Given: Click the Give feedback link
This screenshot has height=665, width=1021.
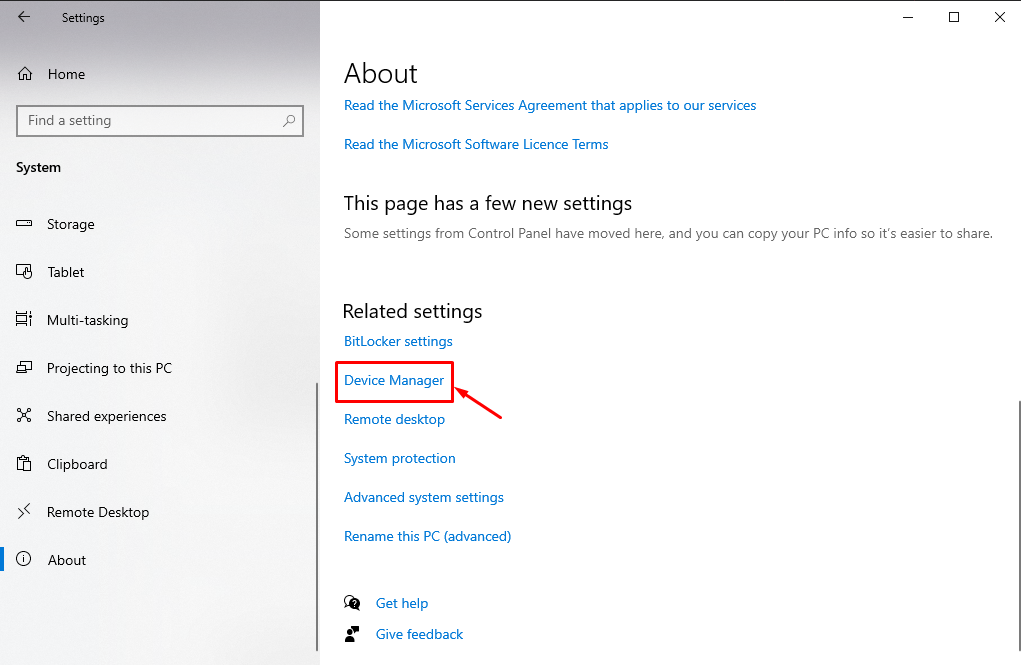Looking at the screenshot, I should [x=419, y=634].
